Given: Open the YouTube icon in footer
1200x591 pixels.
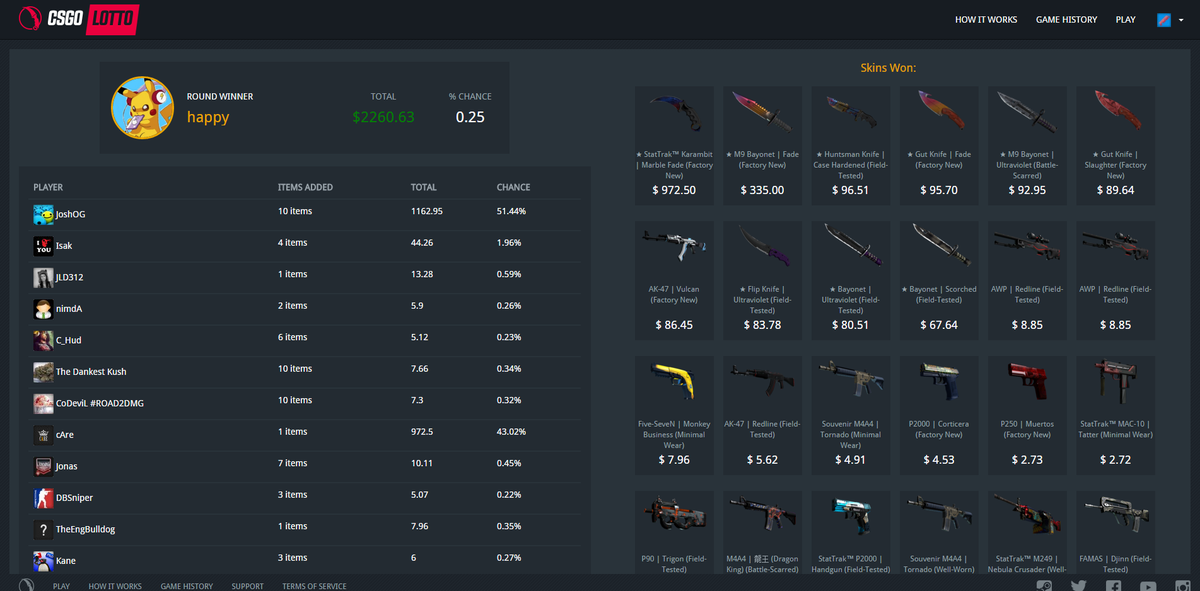Looking at the screenshot, I should click(x=1147, y=586).
